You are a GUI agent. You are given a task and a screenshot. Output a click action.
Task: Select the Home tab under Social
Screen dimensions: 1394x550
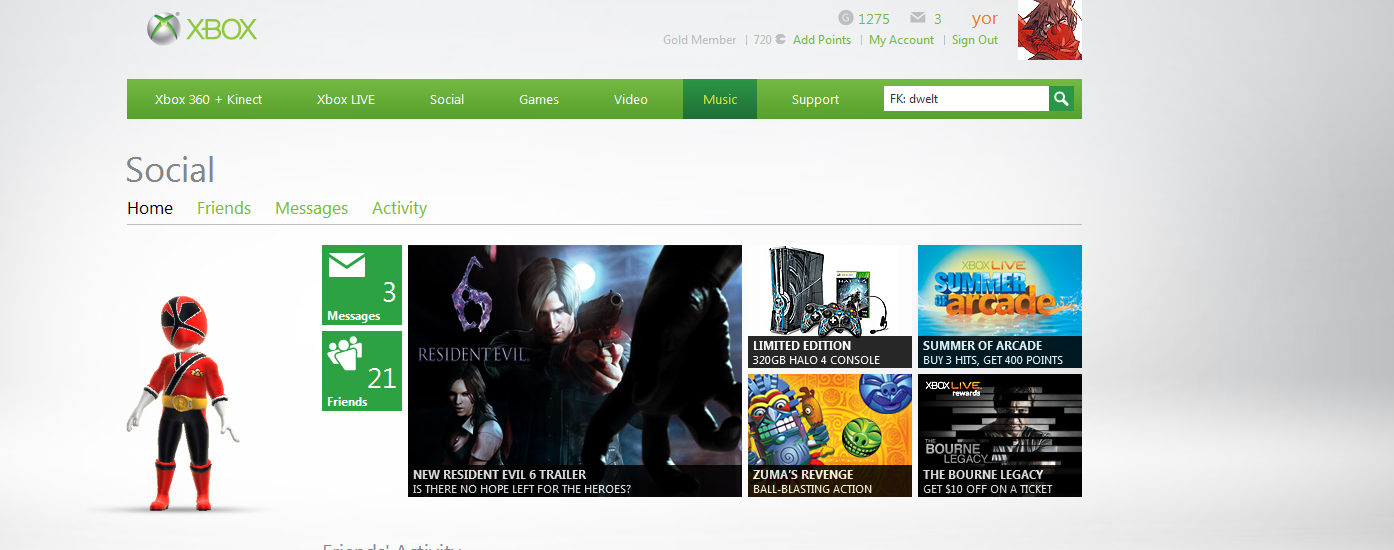150,208
